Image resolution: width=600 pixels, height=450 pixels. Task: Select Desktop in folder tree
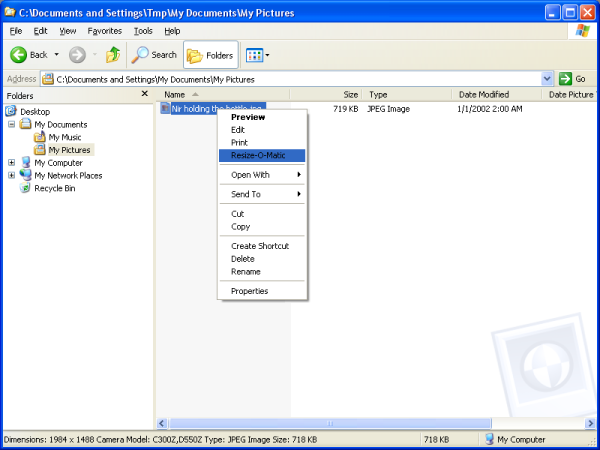[x=34, y=112]
